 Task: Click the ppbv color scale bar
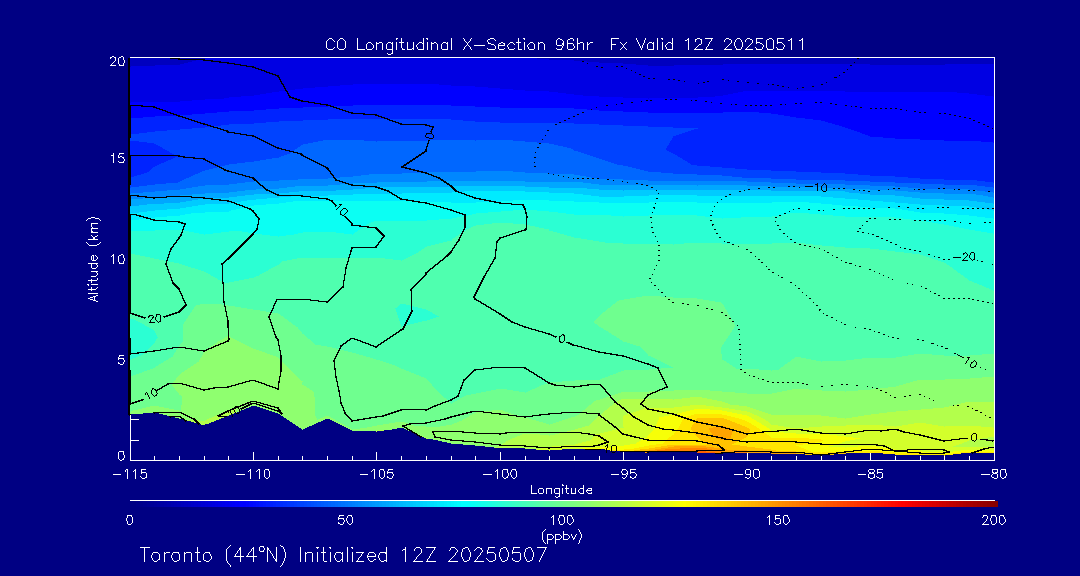[563, 504]
